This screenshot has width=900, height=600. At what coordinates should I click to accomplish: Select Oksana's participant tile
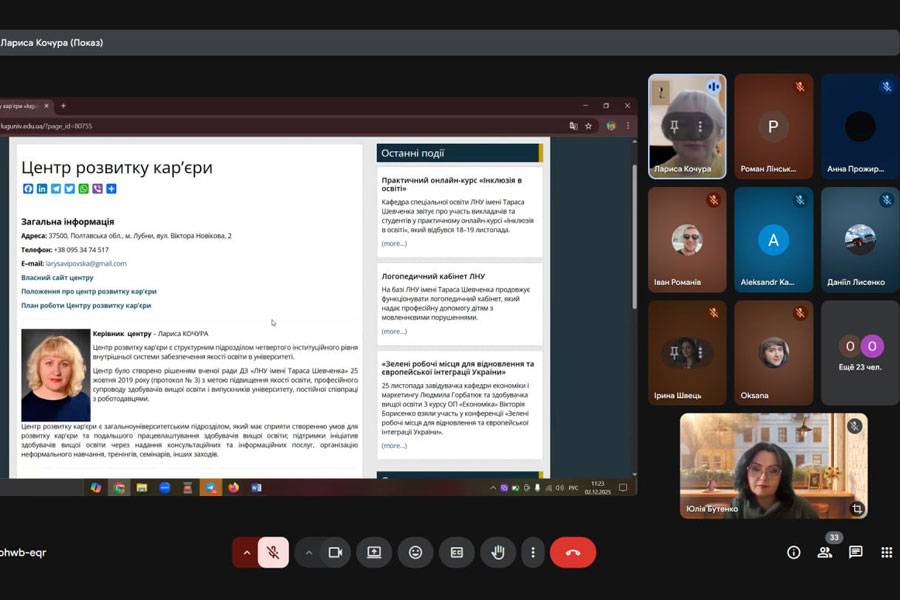(774, 353)
